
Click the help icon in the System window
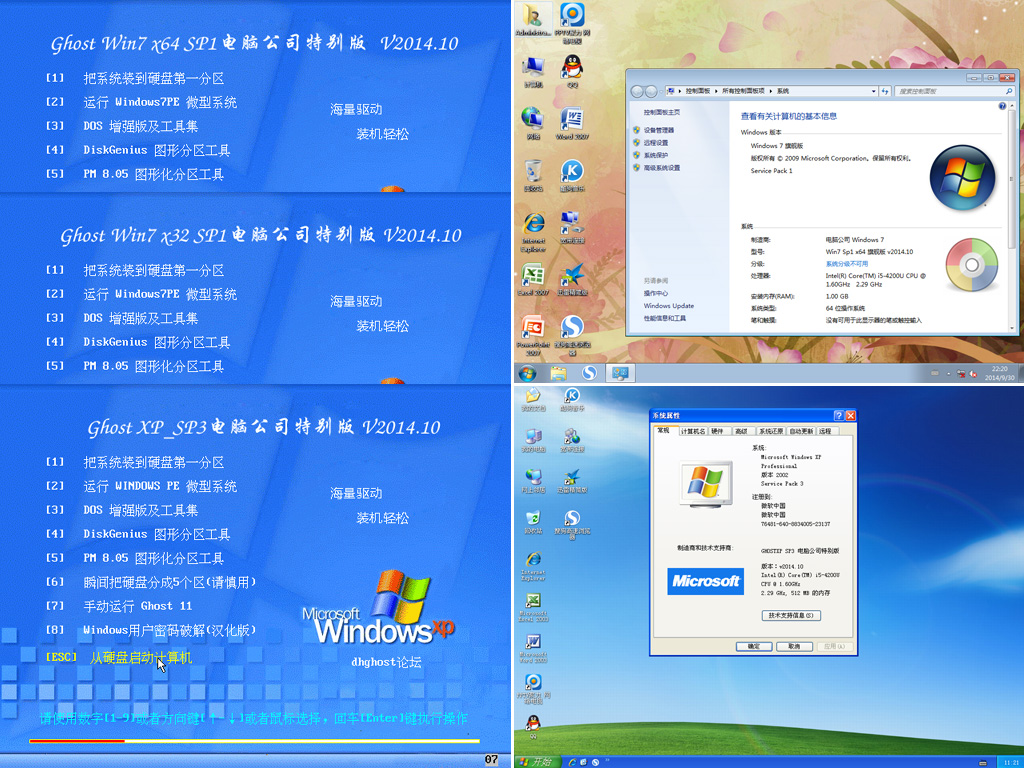tap(1002, 106)
